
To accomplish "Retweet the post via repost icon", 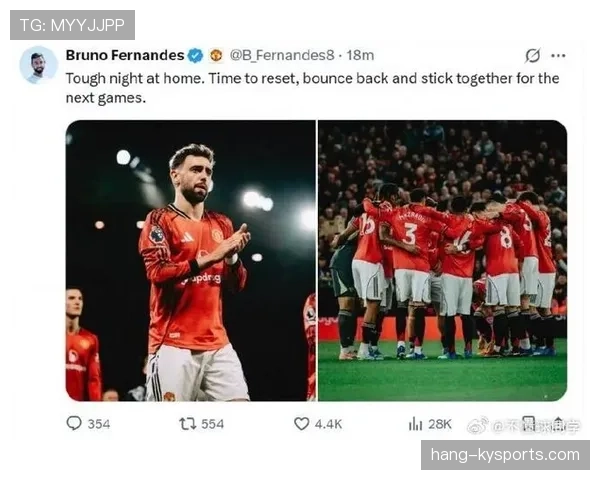I will 188,424.
